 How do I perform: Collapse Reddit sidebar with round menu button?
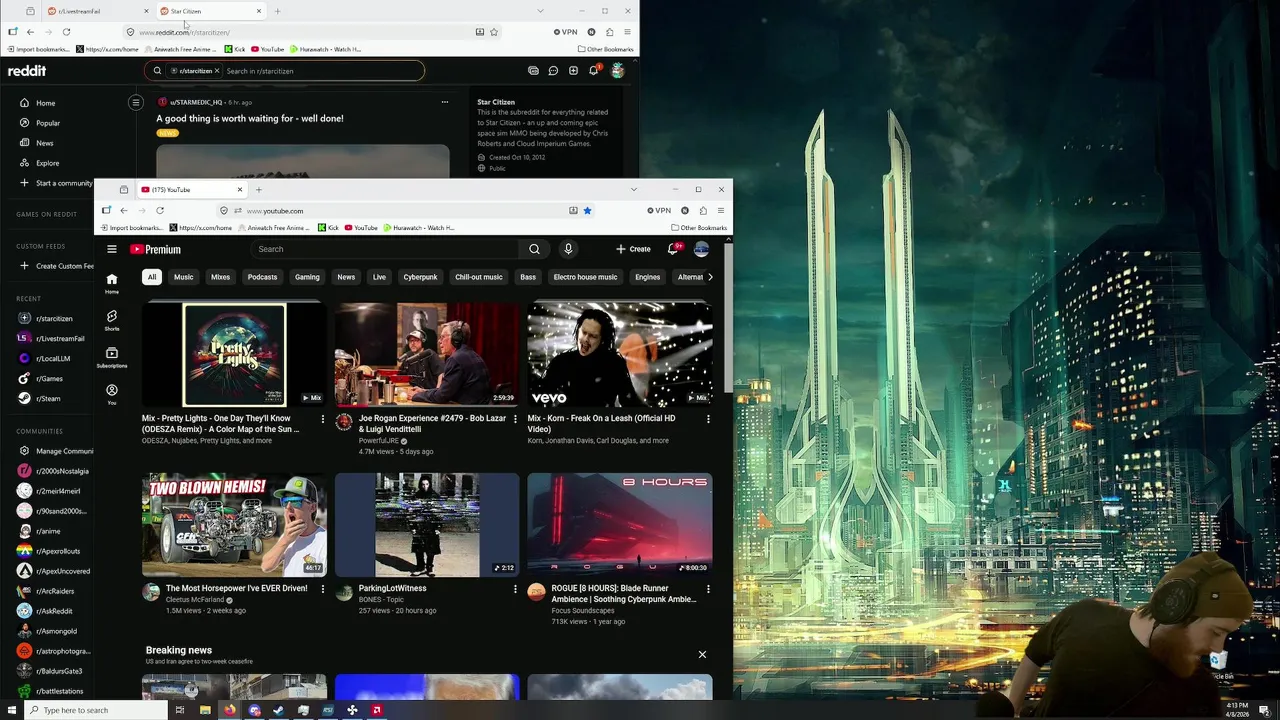pyautogui.click(x=136, y=102)
